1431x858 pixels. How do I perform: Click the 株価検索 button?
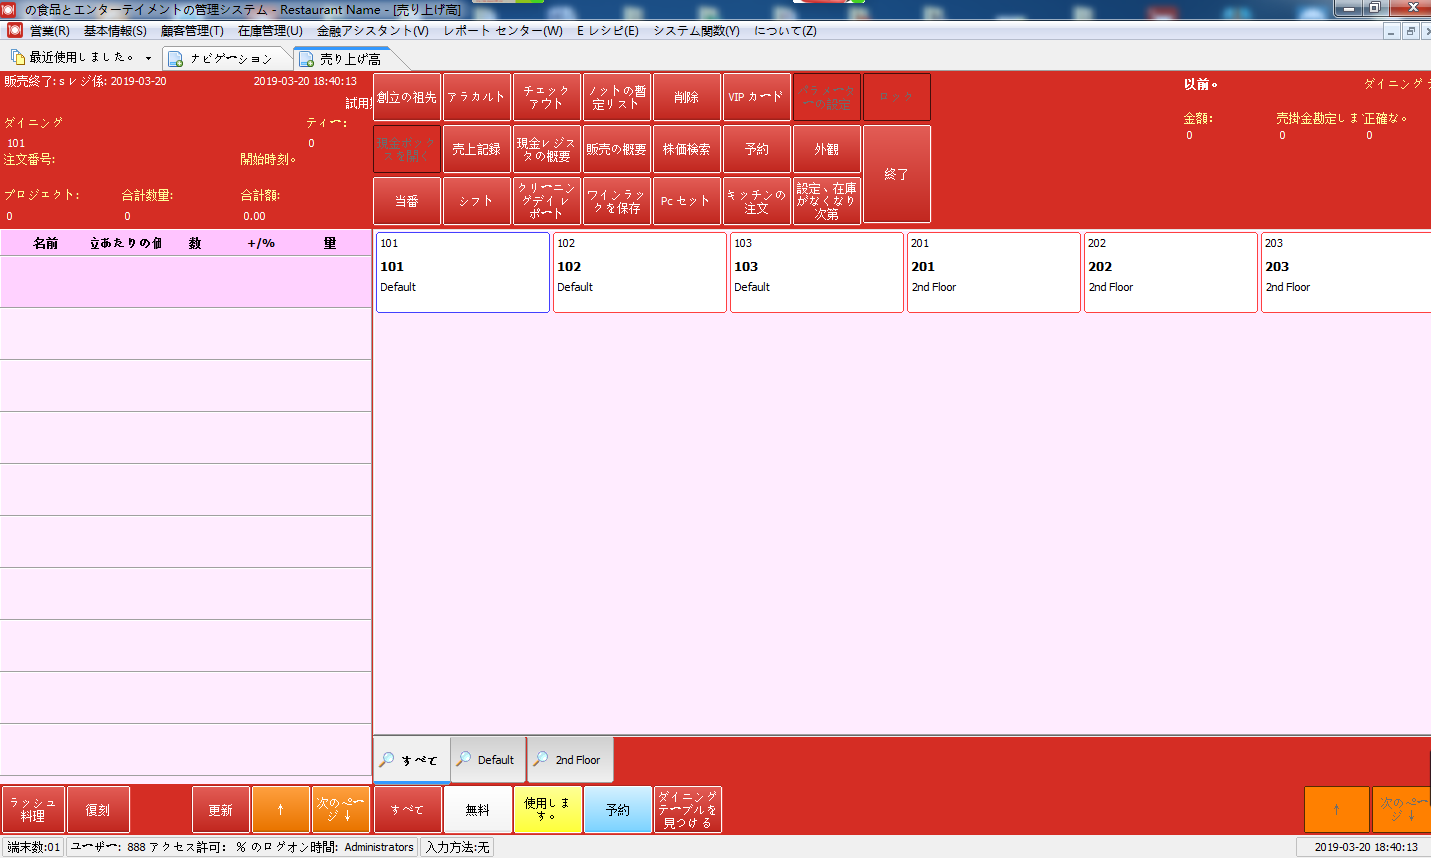[x=687, y=149]
